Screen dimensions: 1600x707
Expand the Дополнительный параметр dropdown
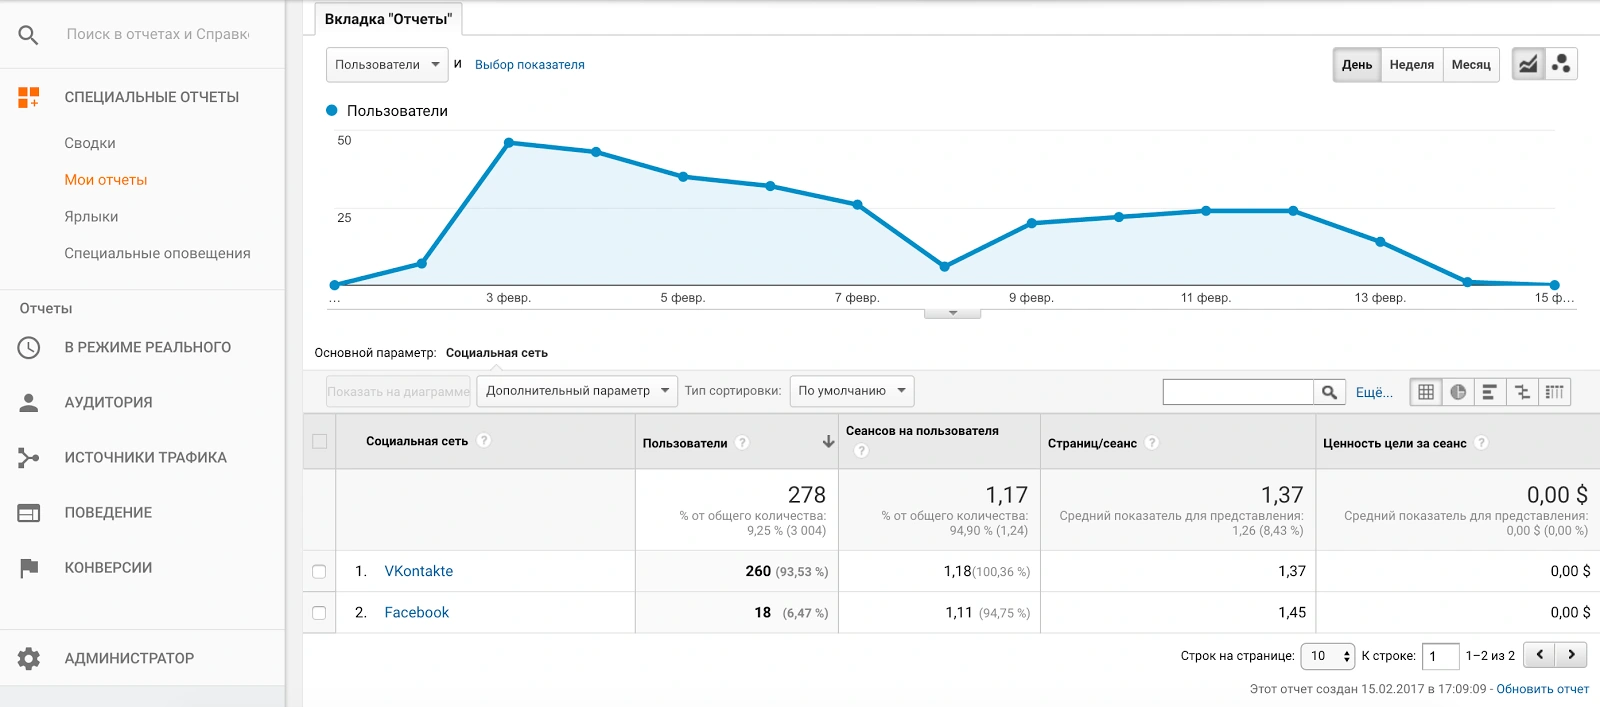coord(577,391)
